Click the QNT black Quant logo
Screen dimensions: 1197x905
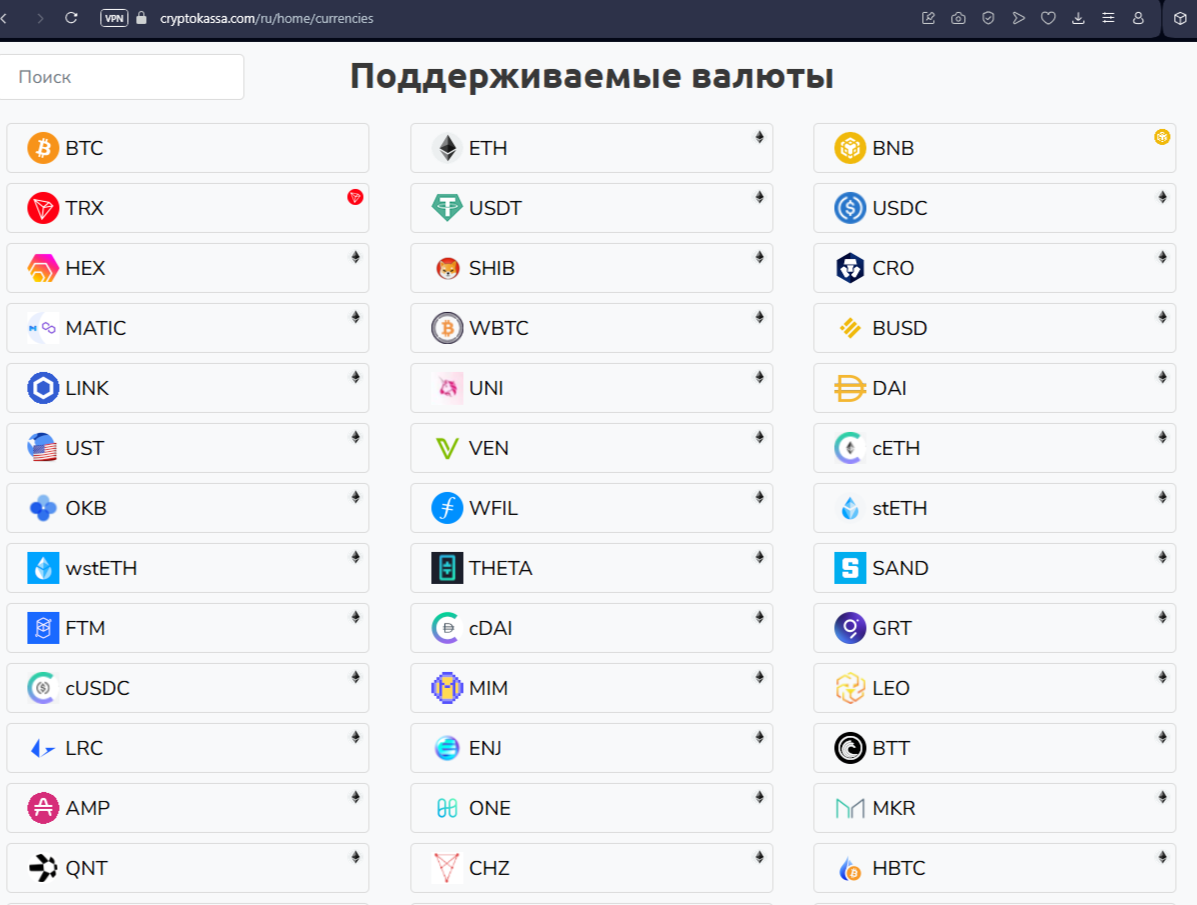43,868
